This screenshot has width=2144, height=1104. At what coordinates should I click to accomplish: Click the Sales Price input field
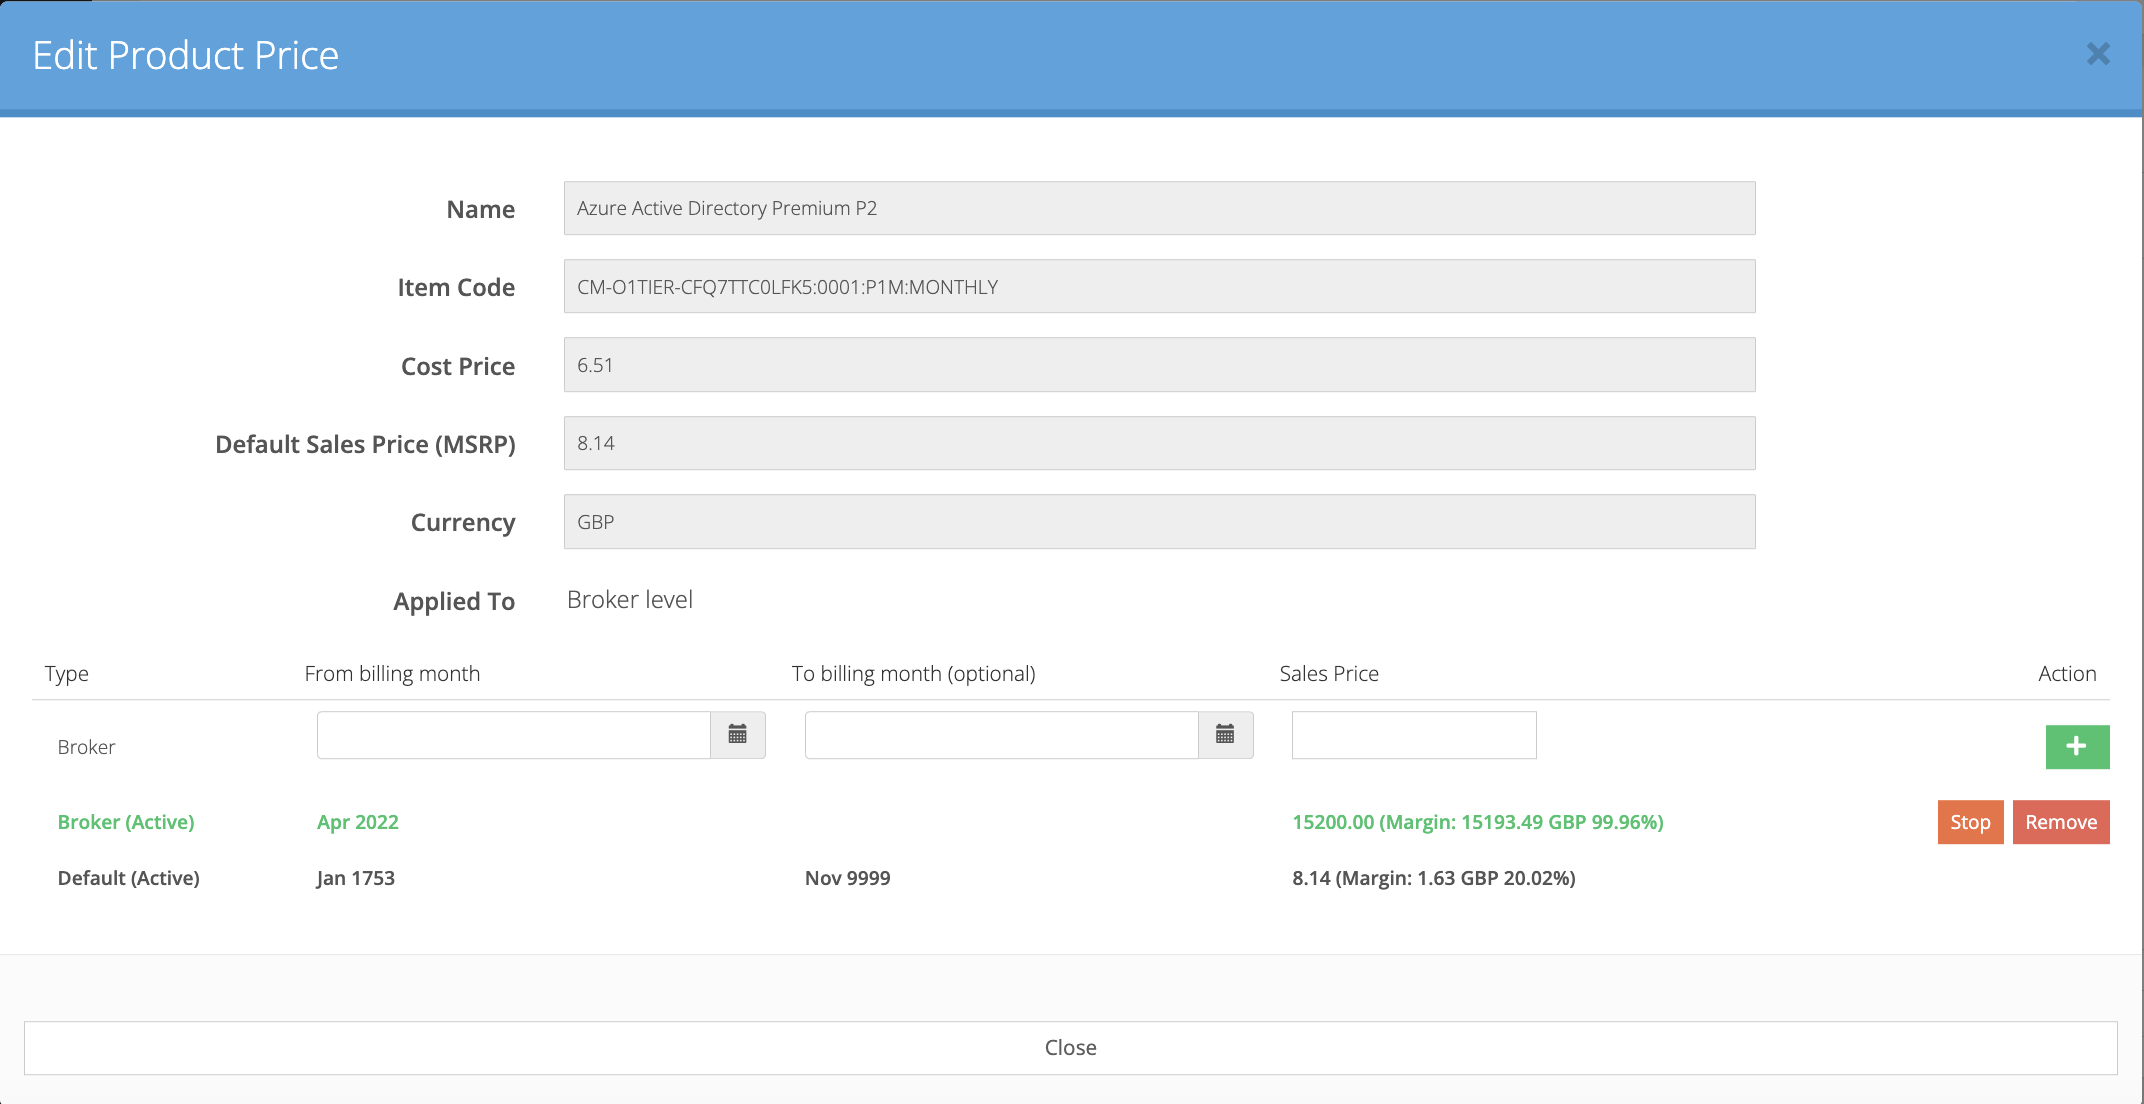(1414, 735)
